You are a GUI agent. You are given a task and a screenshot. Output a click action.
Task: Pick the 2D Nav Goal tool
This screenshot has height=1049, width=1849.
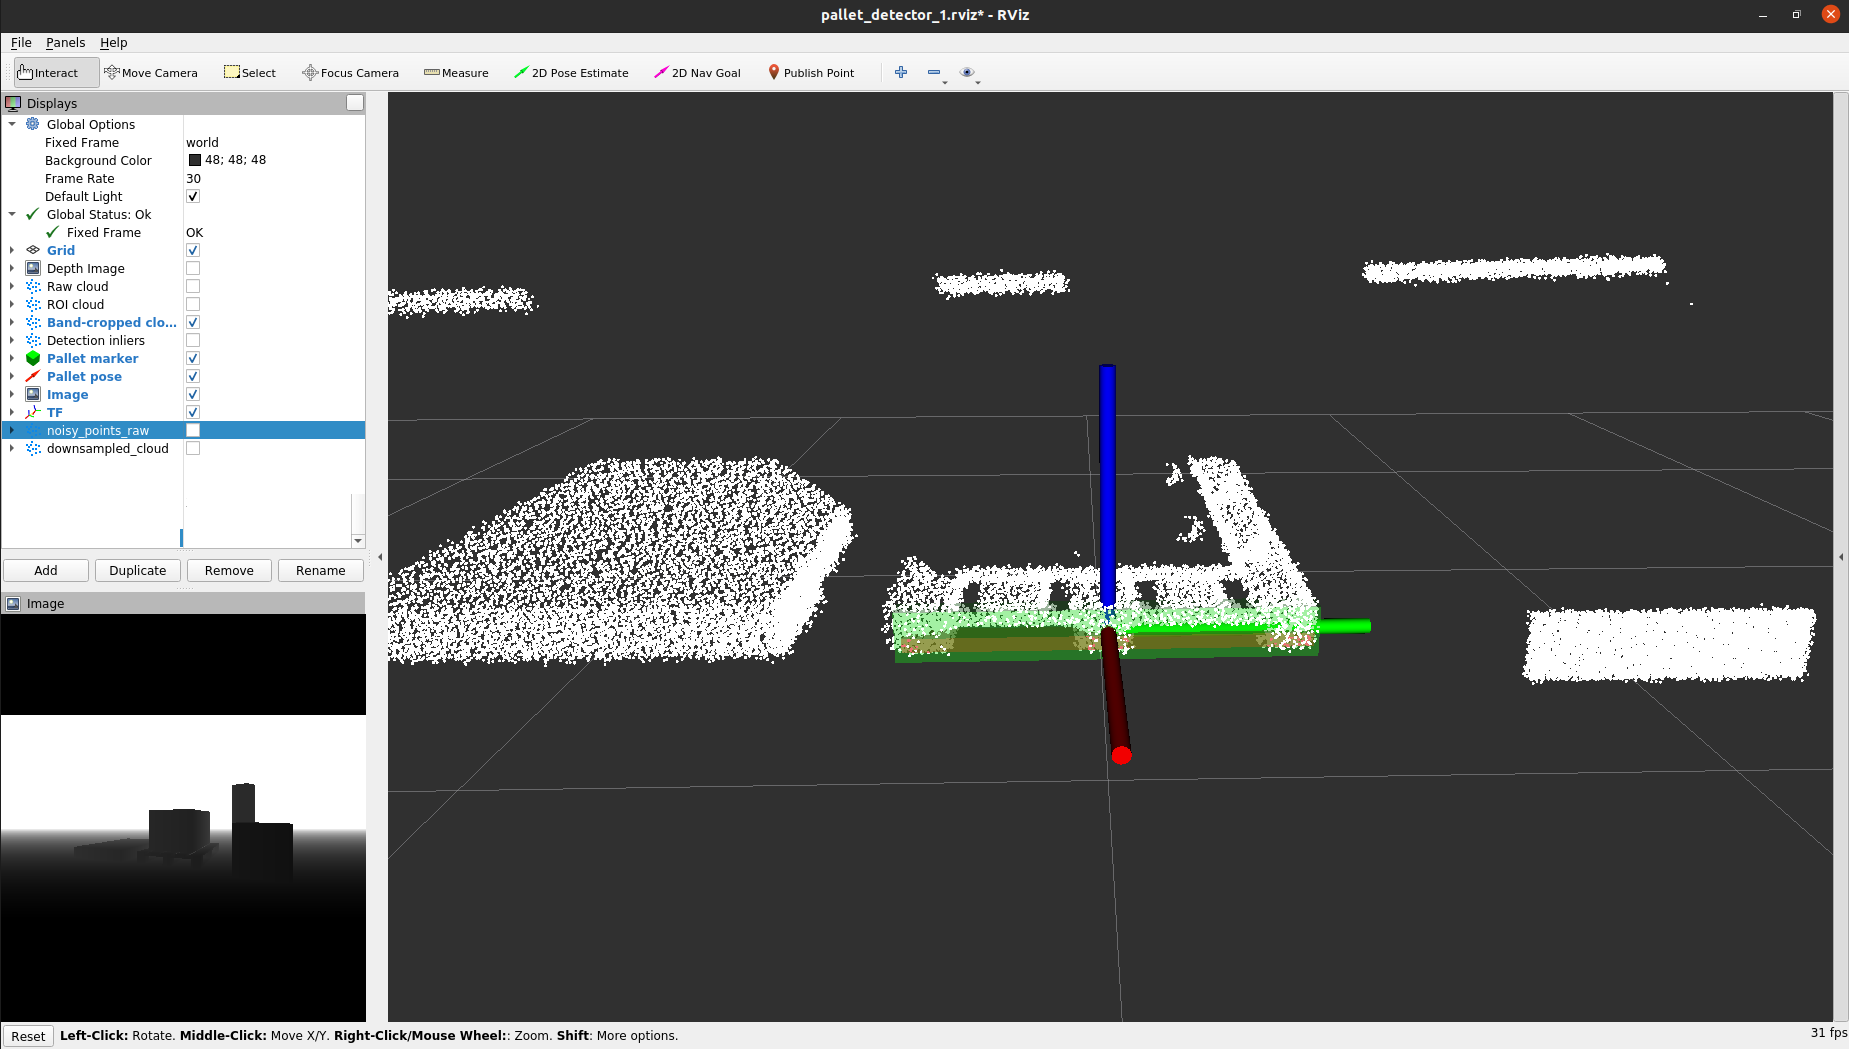point(697,72)
